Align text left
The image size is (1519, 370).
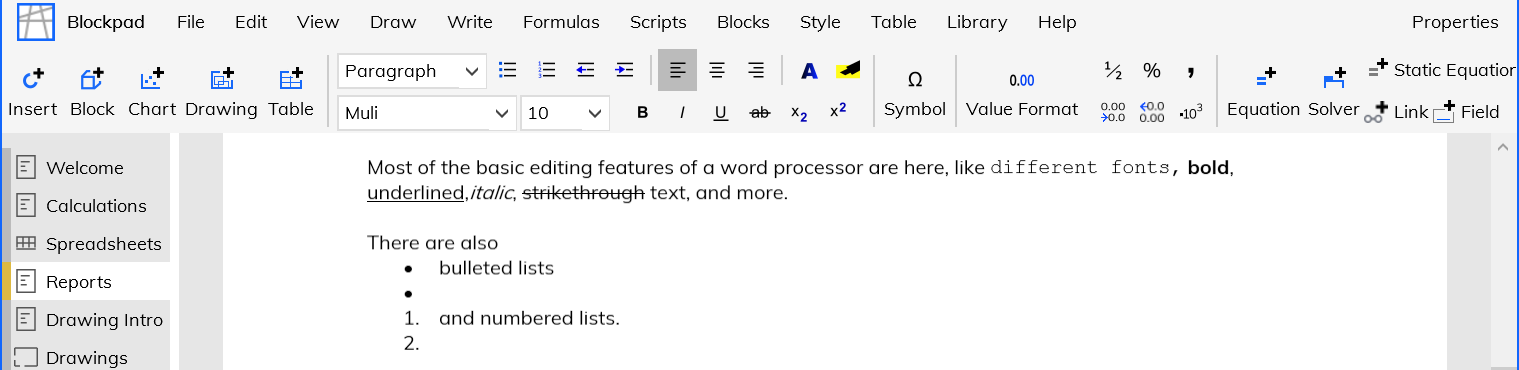coord(677,70)
